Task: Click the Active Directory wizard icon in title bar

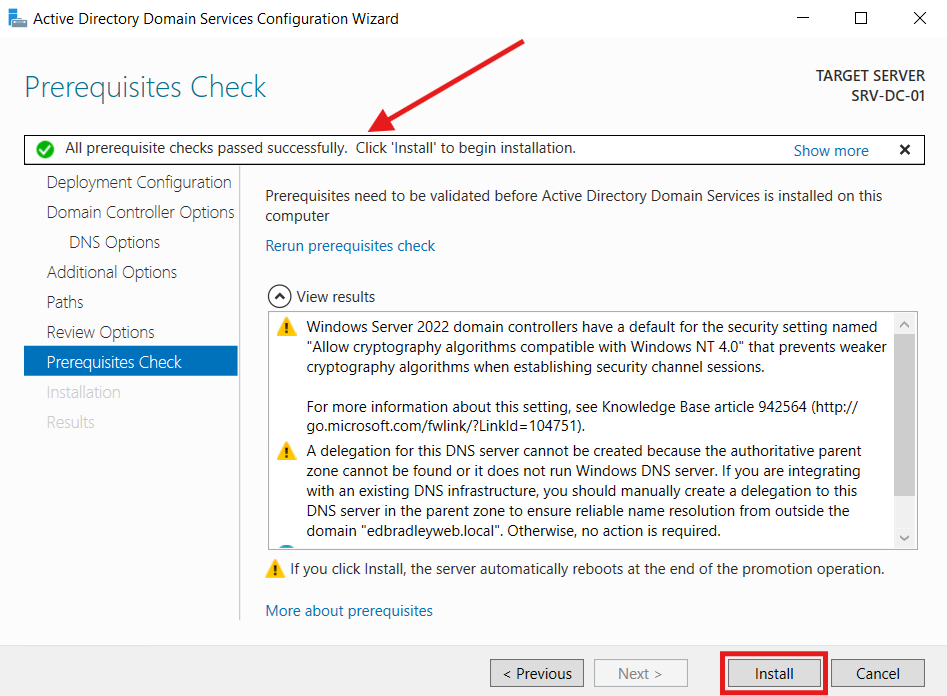Action: [x=17, y=18]
